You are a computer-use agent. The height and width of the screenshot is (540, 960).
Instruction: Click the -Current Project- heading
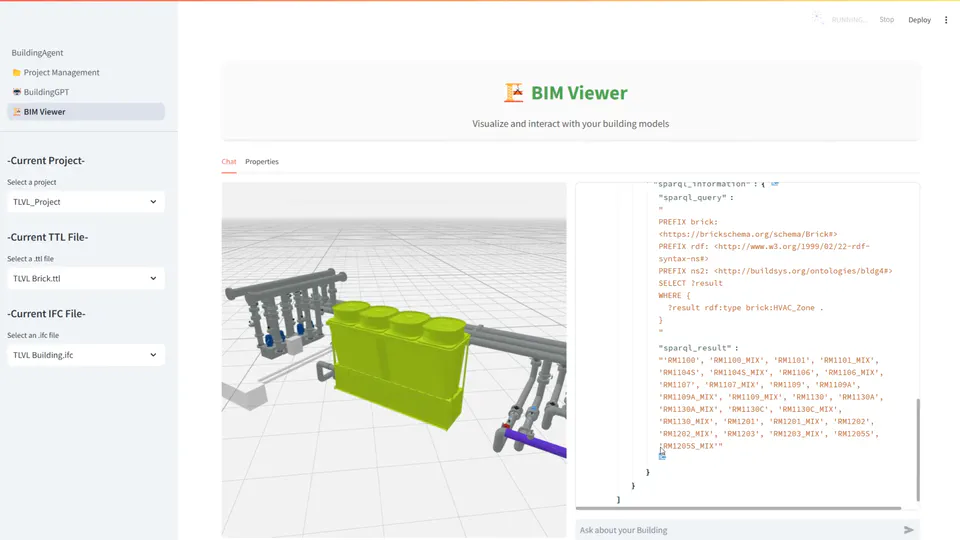click(46, 160)
